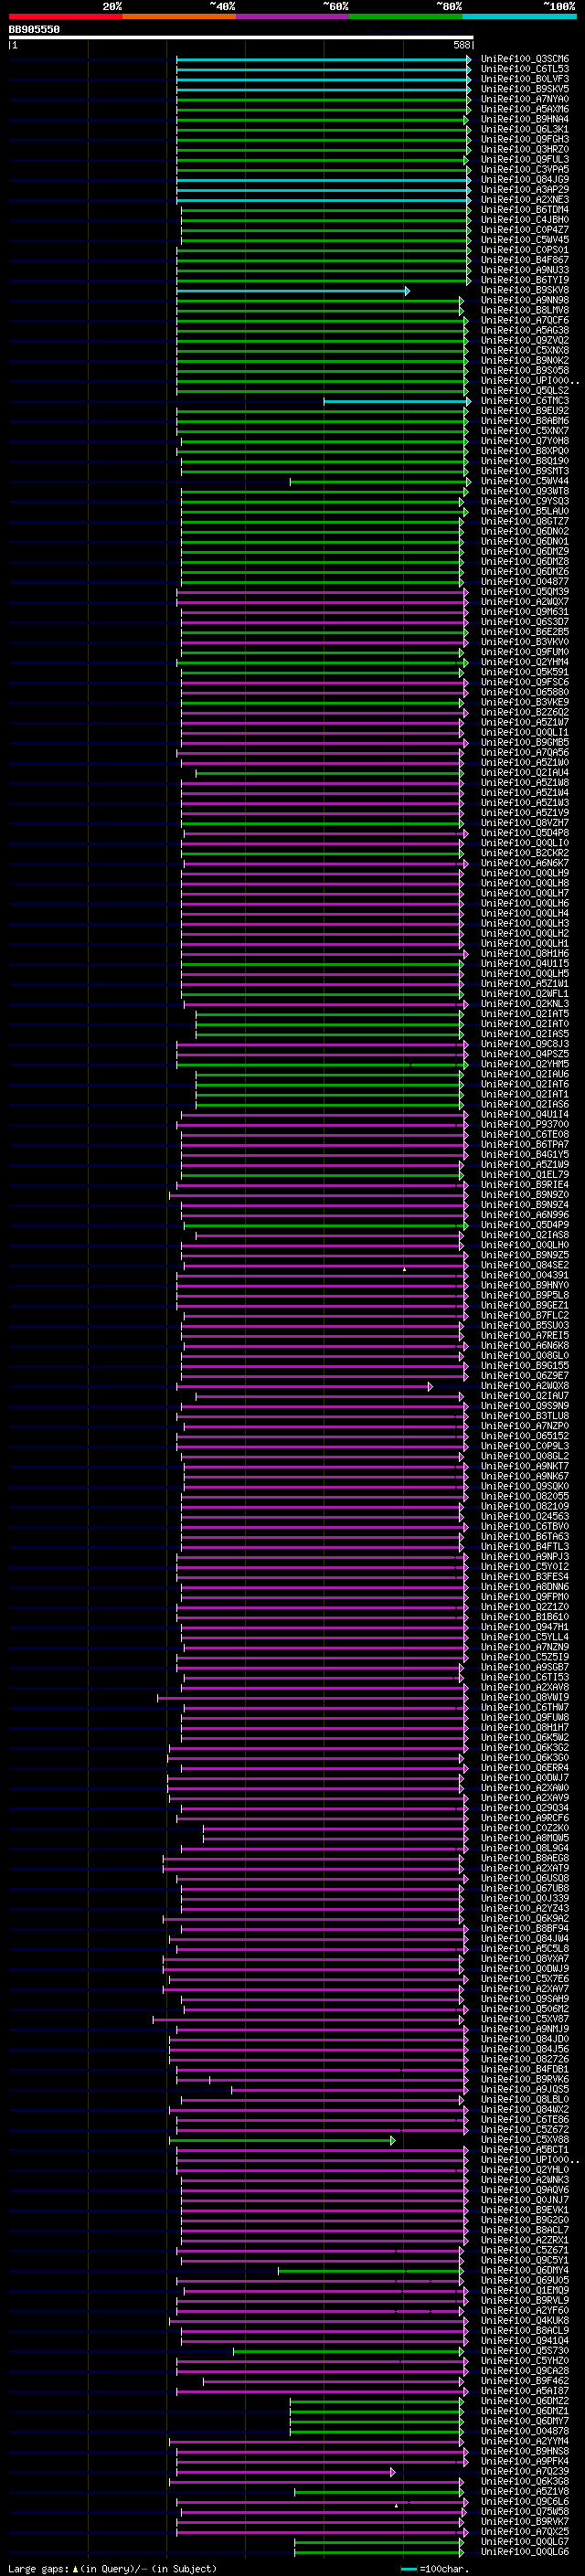Open hit UniRef100_Q3SCM6
Screen dimensions: 585x2576
pyautogui.click(x=525, y=59)
